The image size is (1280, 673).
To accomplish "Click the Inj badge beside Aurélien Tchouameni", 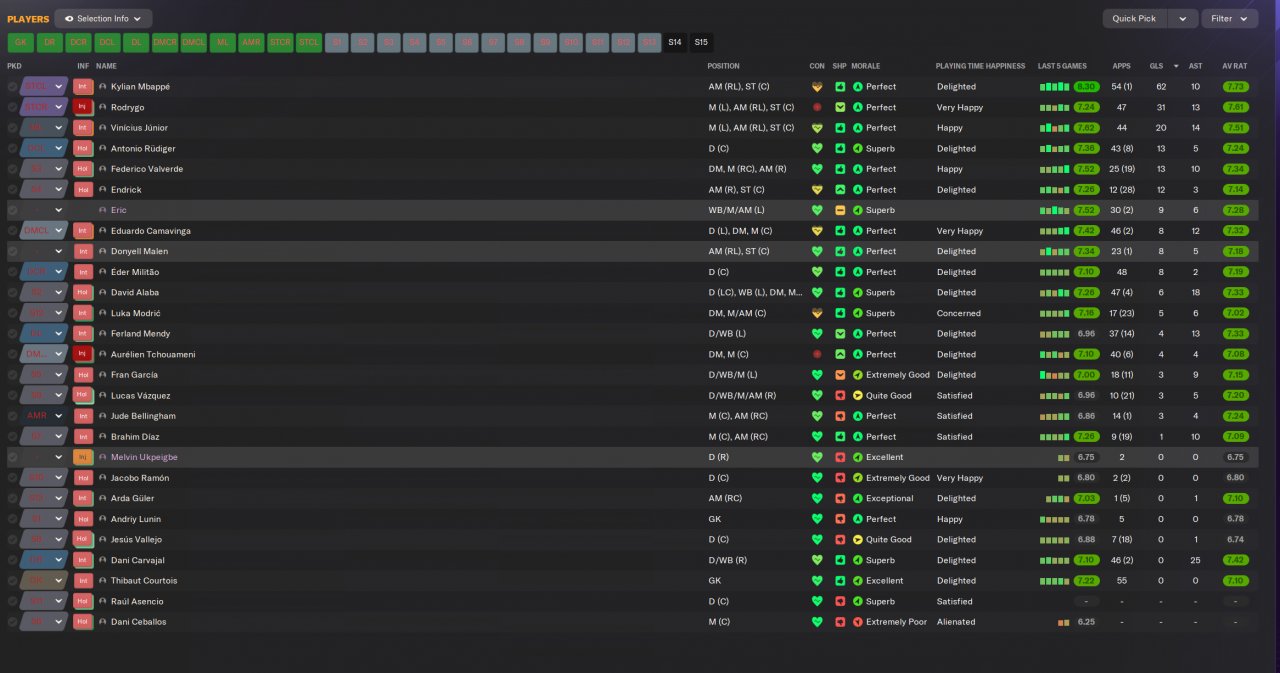I will point(83,354).
